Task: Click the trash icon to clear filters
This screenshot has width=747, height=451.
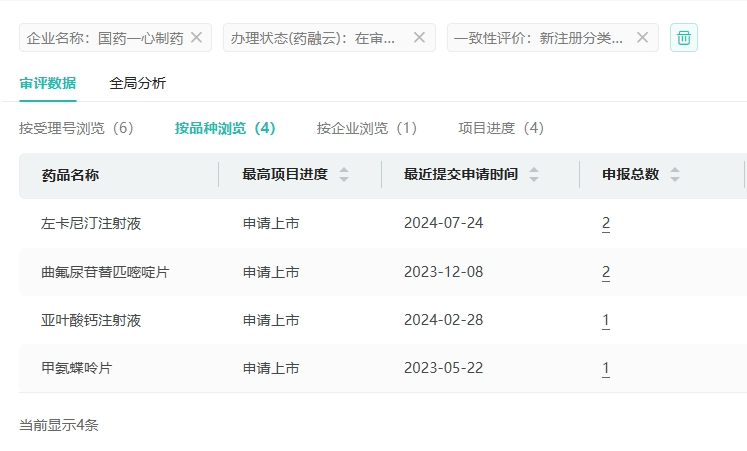Action: point(684,38)
